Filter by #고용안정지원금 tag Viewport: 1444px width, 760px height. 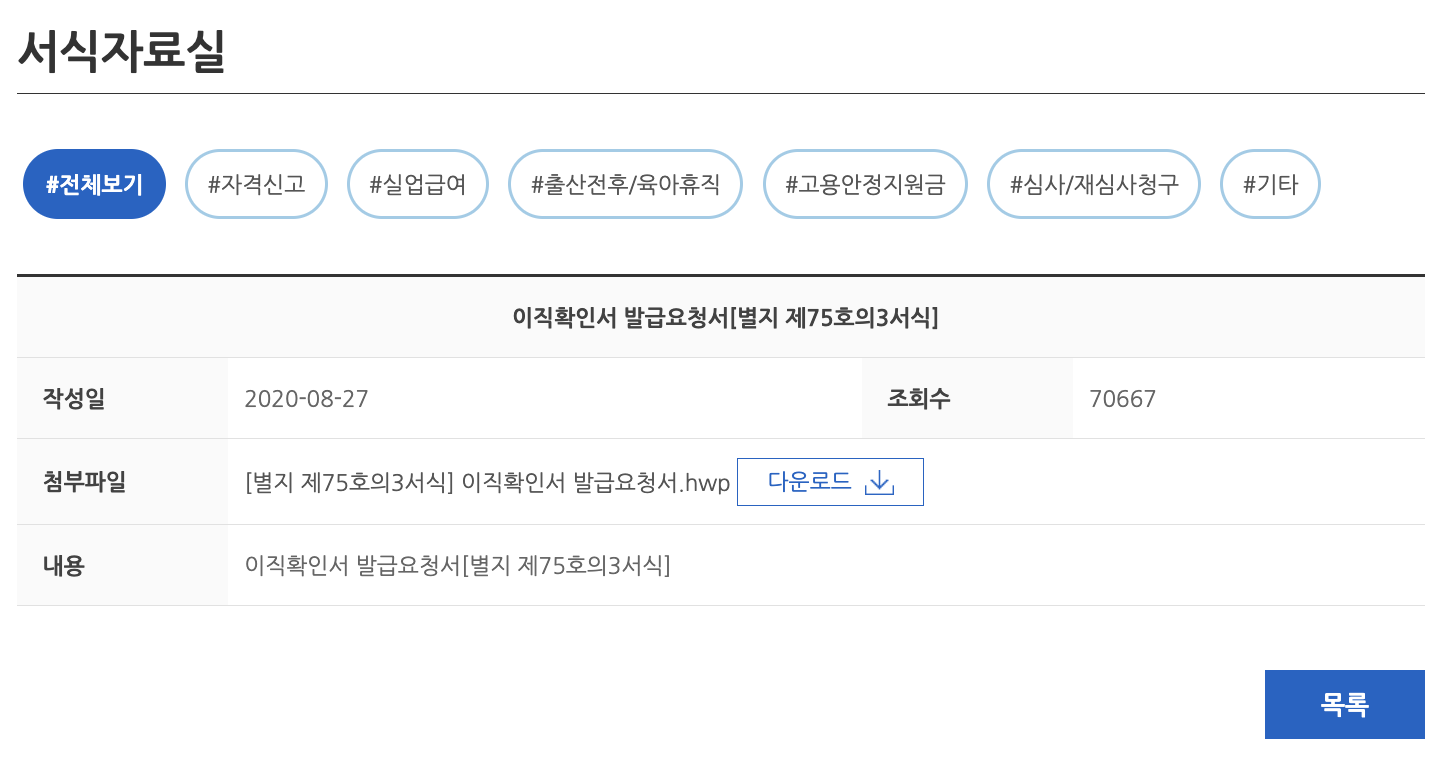pos(865,183)
